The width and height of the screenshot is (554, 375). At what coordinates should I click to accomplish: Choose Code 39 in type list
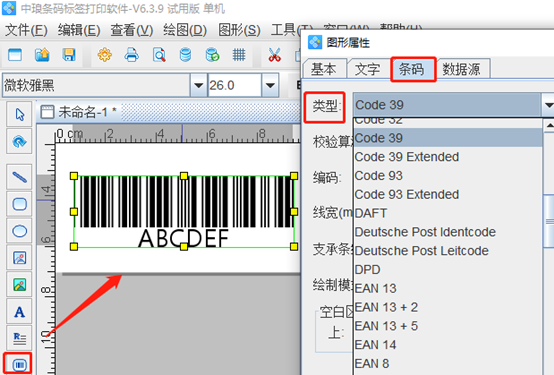(x=448, y=138)
